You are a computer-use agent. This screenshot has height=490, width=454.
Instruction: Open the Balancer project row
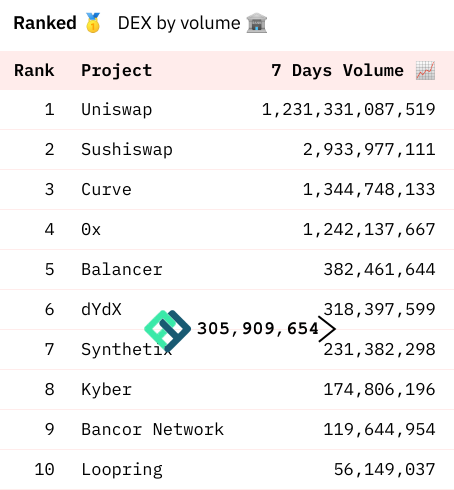(x=227, y=269)
